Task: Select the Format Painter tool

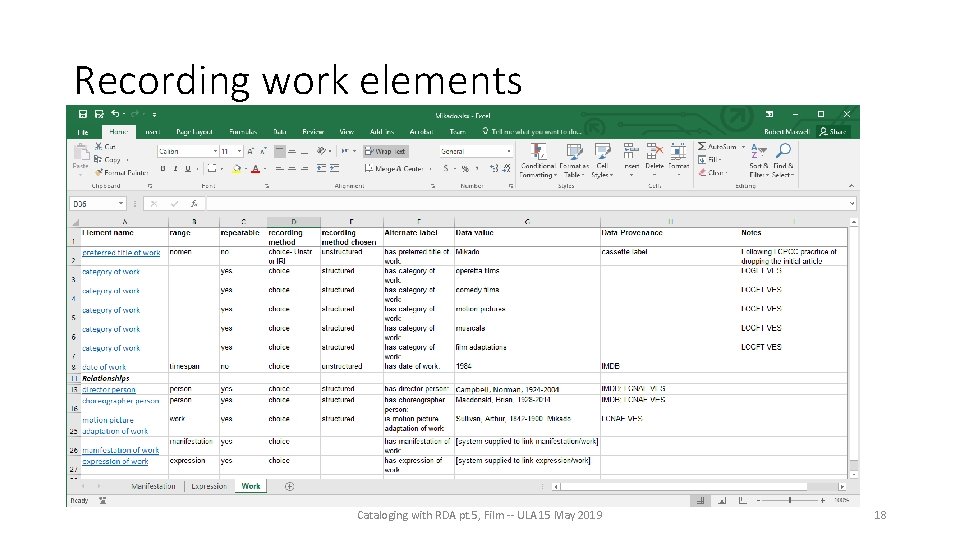Action: [121, 173]
